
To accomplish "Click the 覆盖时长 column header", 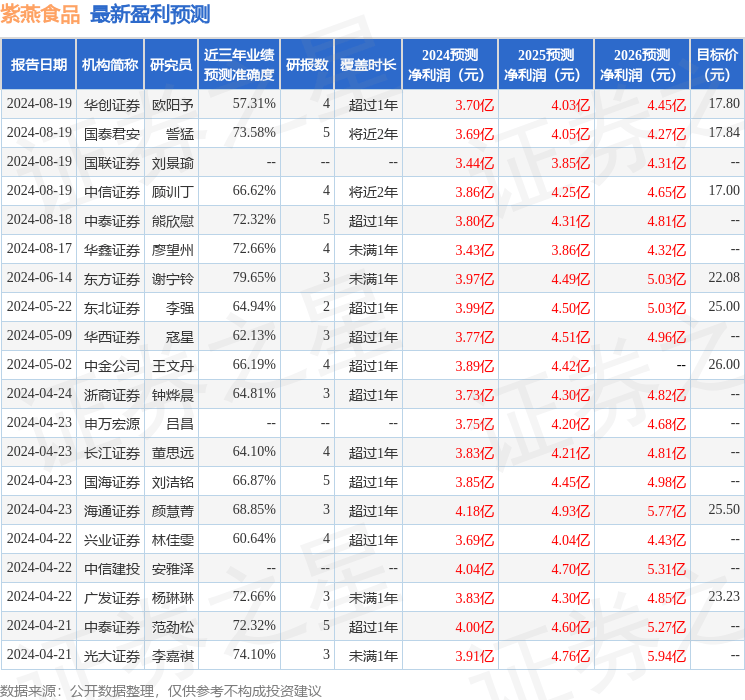I will click(368, 65).
